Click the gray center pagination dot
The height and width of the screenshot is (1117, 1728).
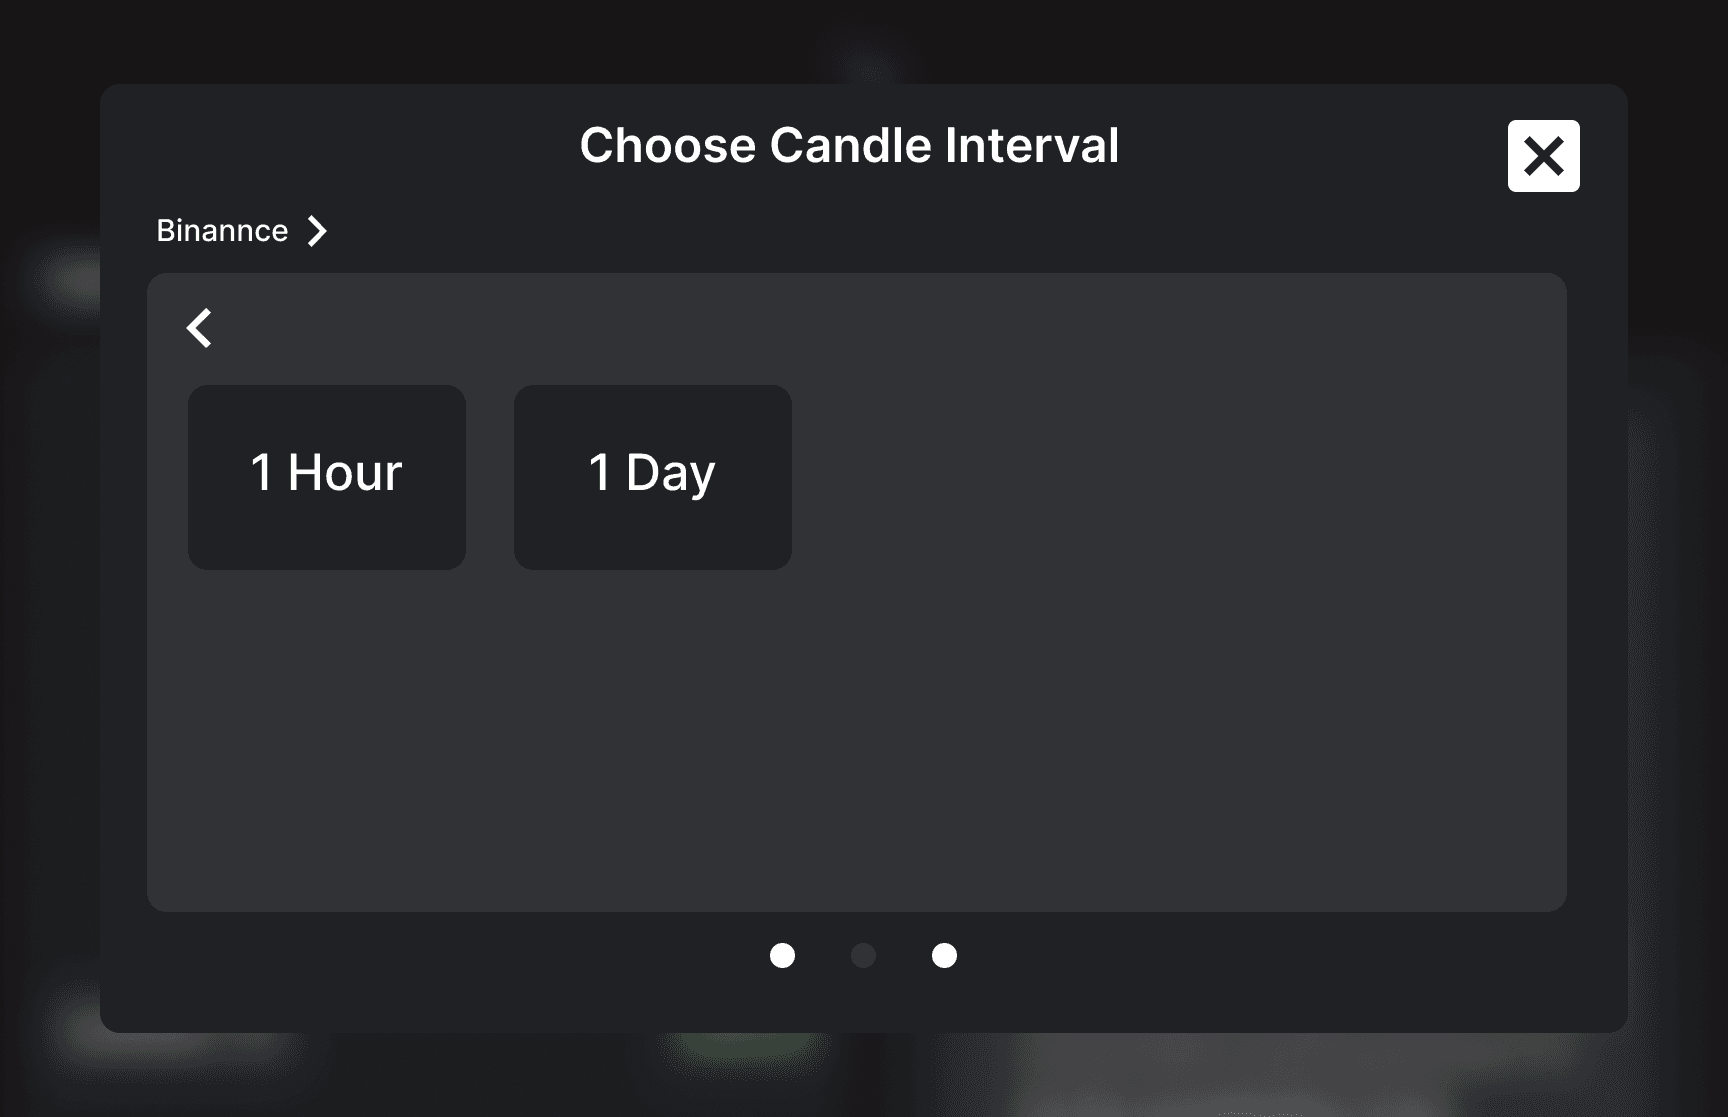click(x=863, y=956)
